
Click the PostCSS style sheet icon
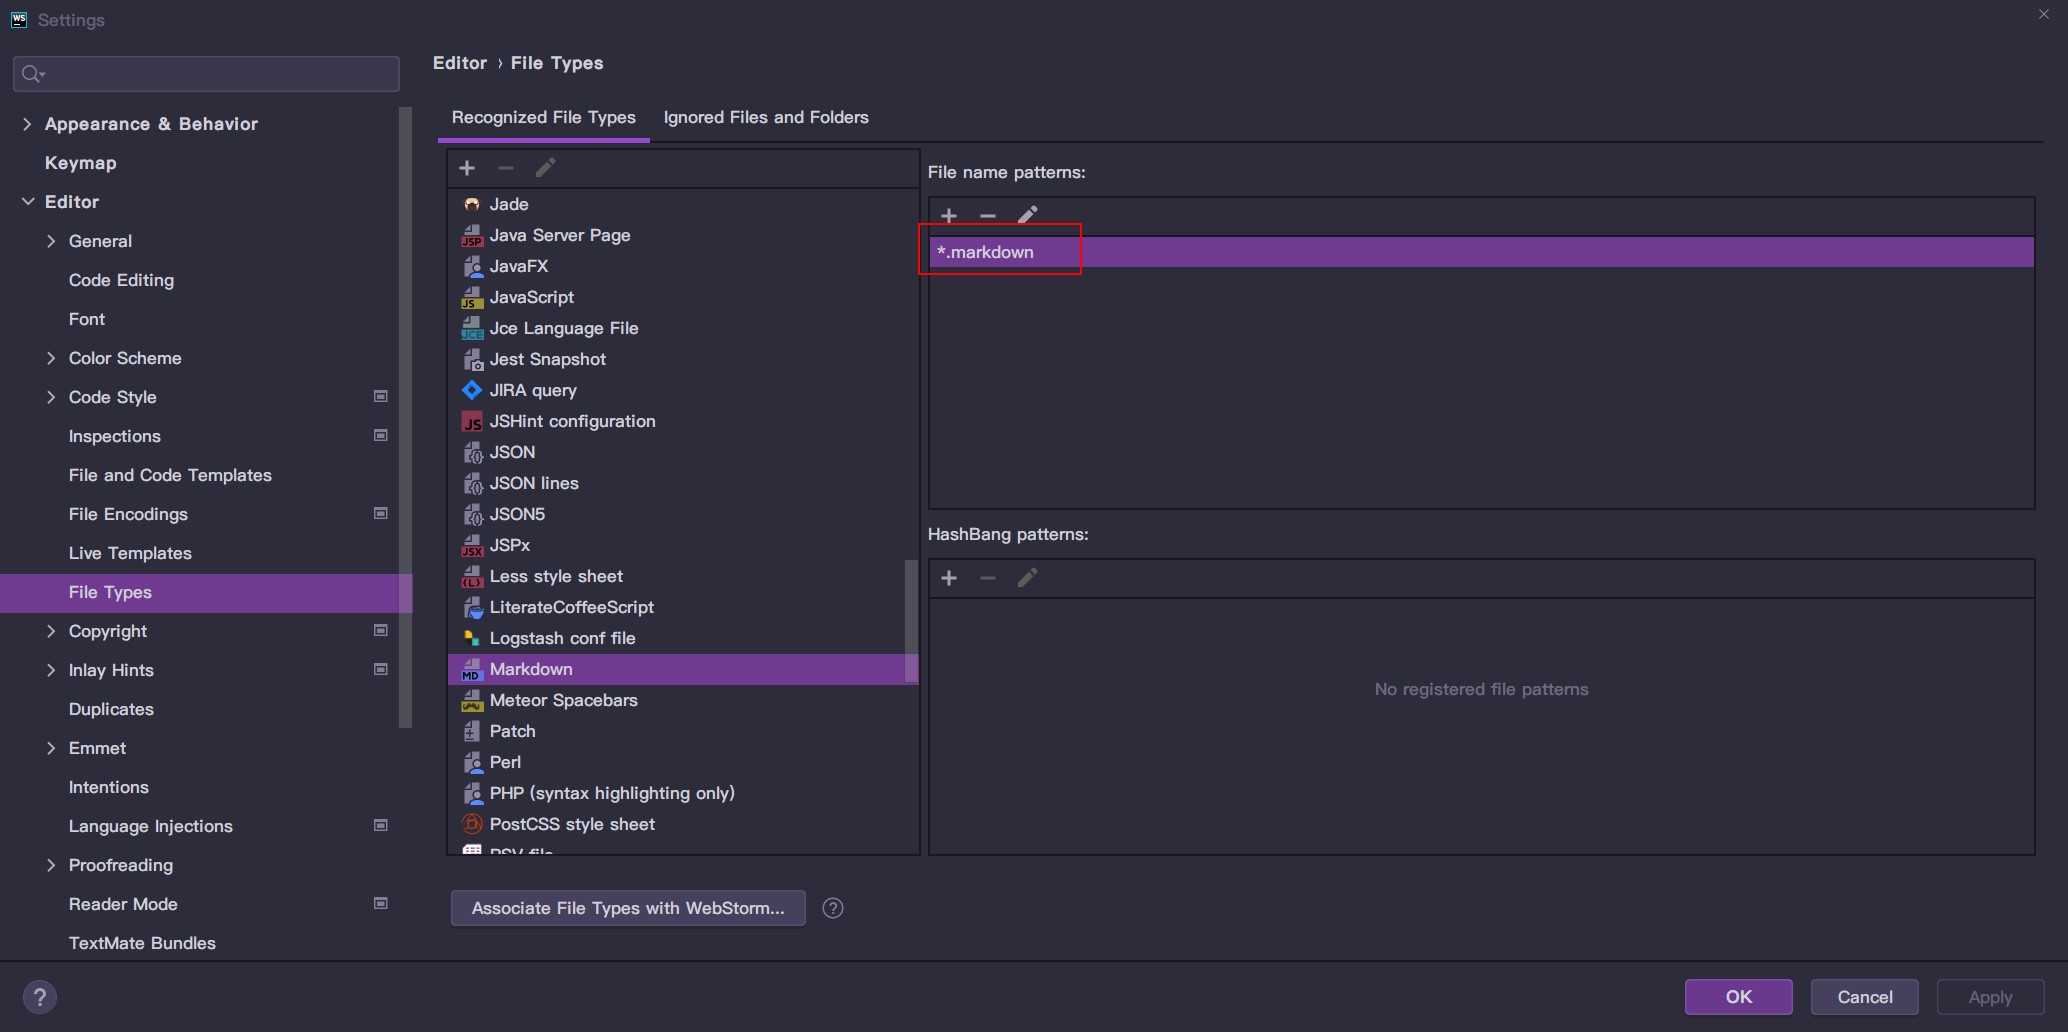[x=472, y=824]
